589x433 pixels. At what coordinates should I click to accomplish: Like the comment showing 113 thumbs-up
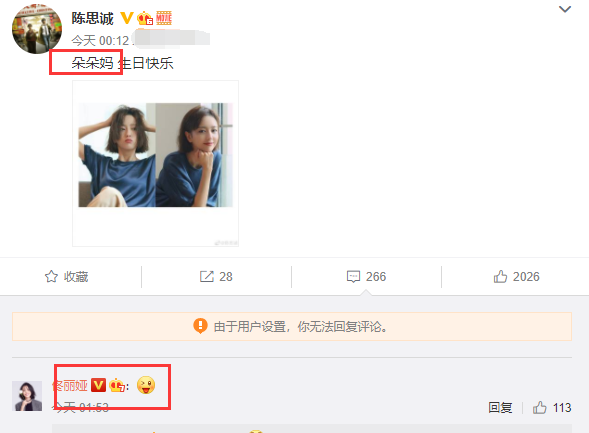552,408
